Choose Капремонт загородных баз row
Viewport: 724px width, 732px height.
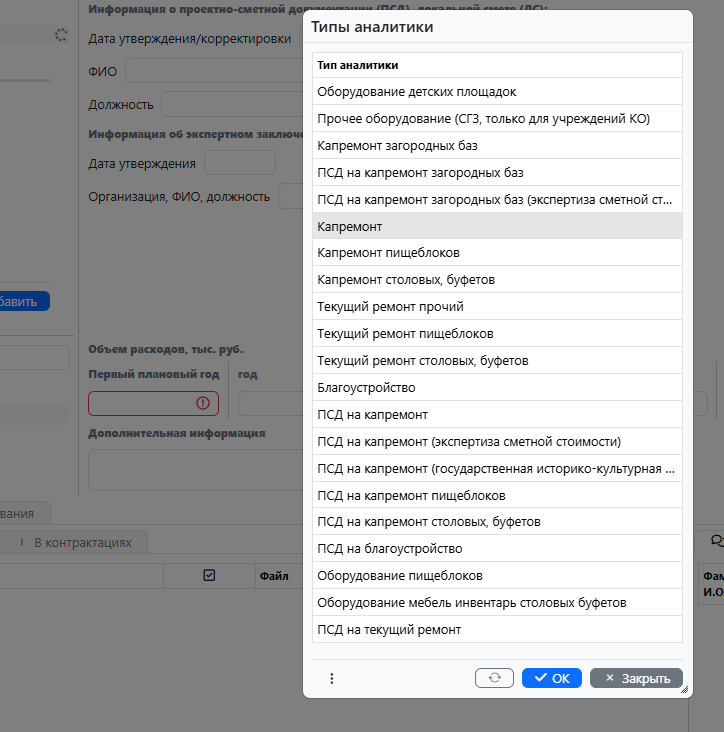497,146
